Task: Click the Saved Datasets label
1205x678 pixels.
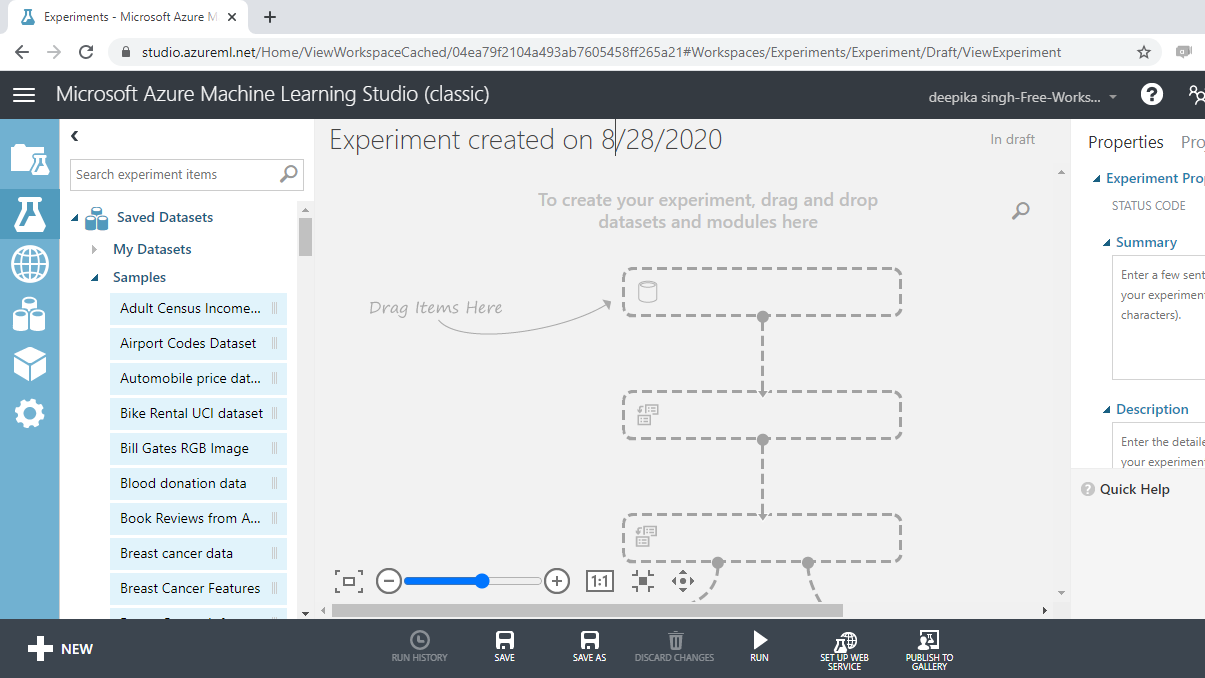Action: (x=165, y=217)
